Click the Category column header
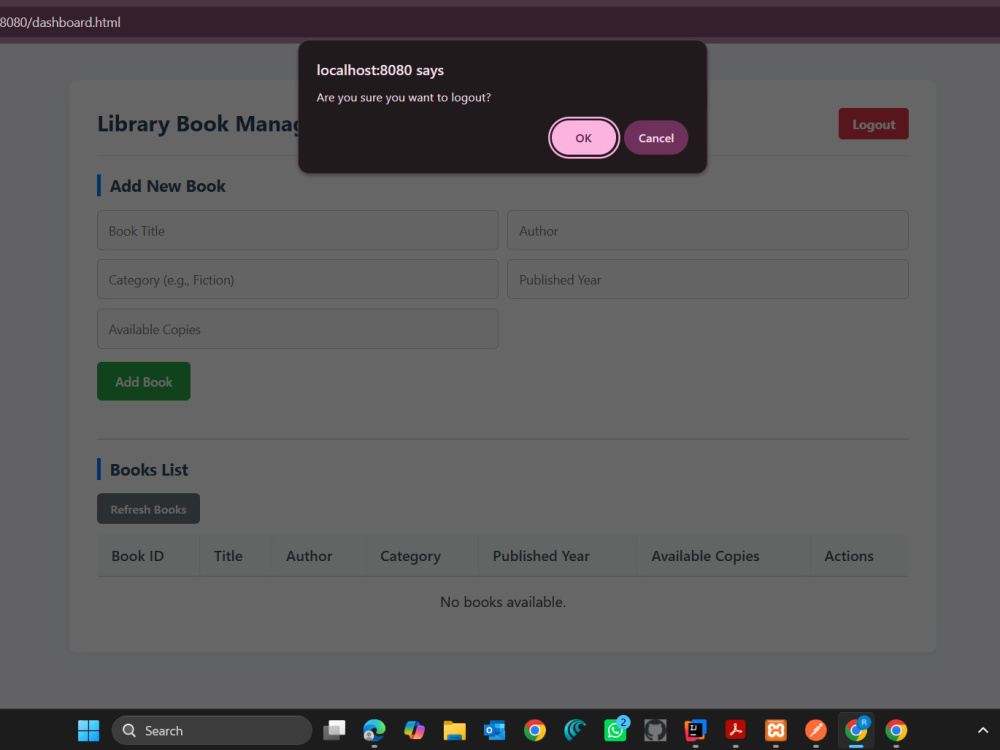This screenshot has height=750, width=1000. coord(410,556)
